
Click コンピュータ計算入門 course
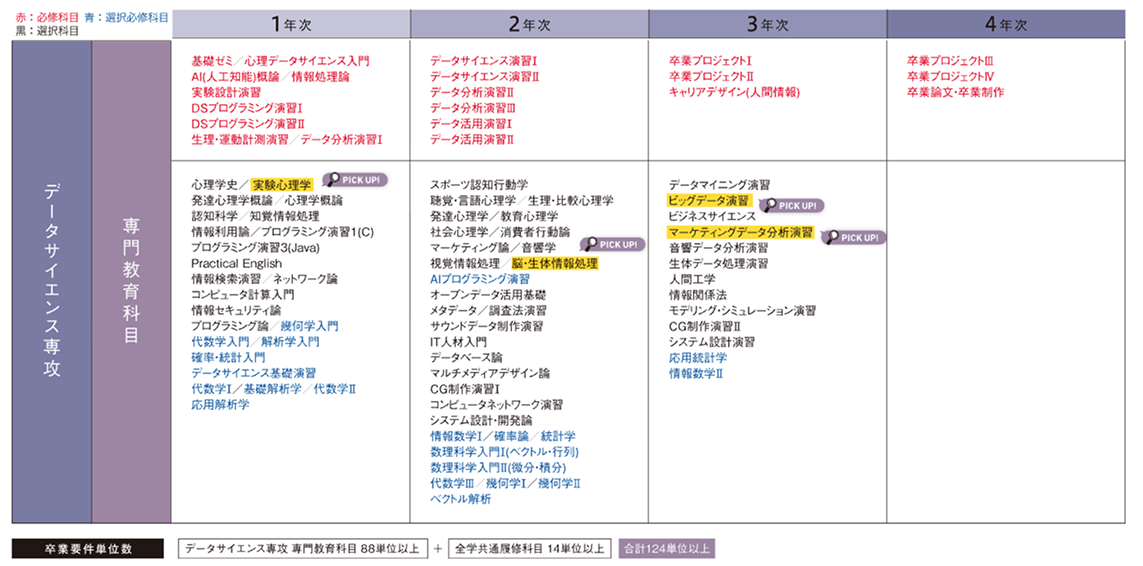tap(243, 295)
